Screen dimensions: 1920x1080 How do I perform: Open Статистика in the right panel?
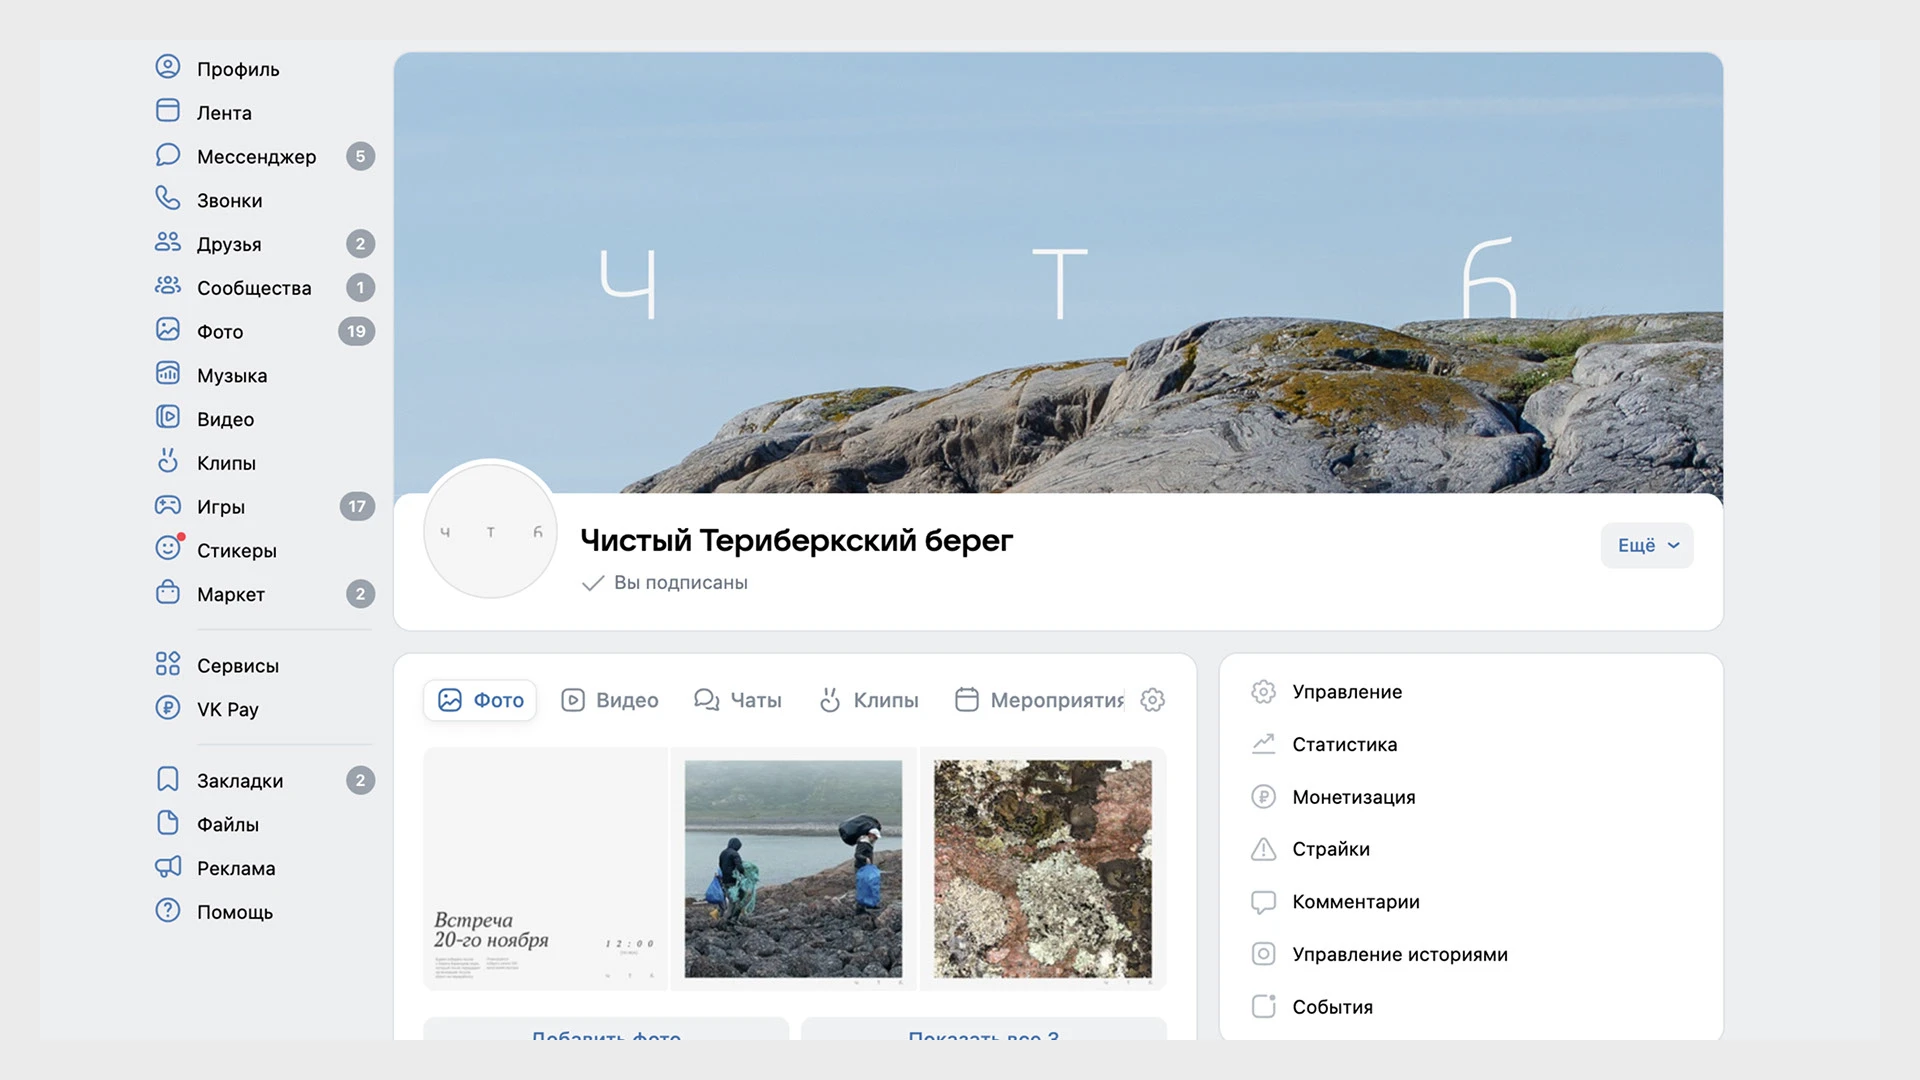pyautogui.click(x=1344, y=744)
